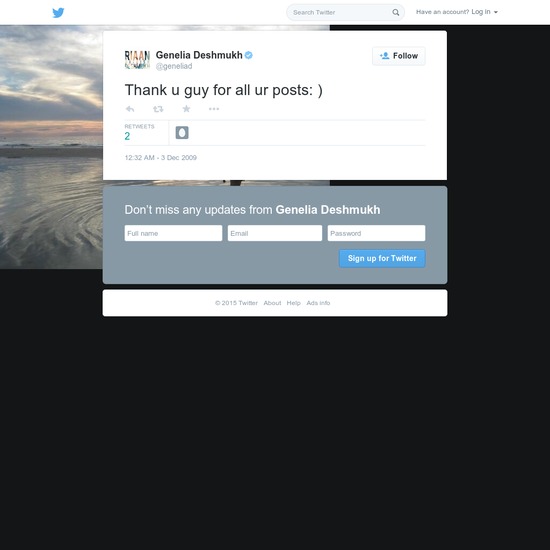
Task: Retweet using the retweet icon
Action: click(x=158, y=109)
